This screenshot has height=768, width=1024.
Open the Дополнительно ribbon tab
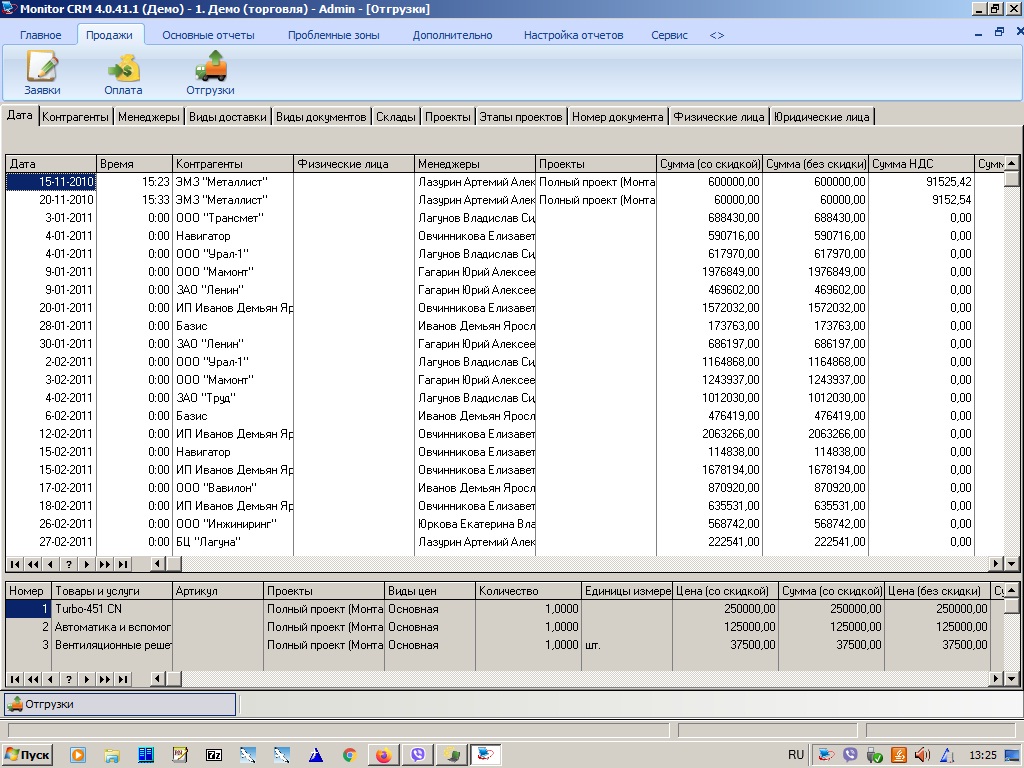coord(453,35)
